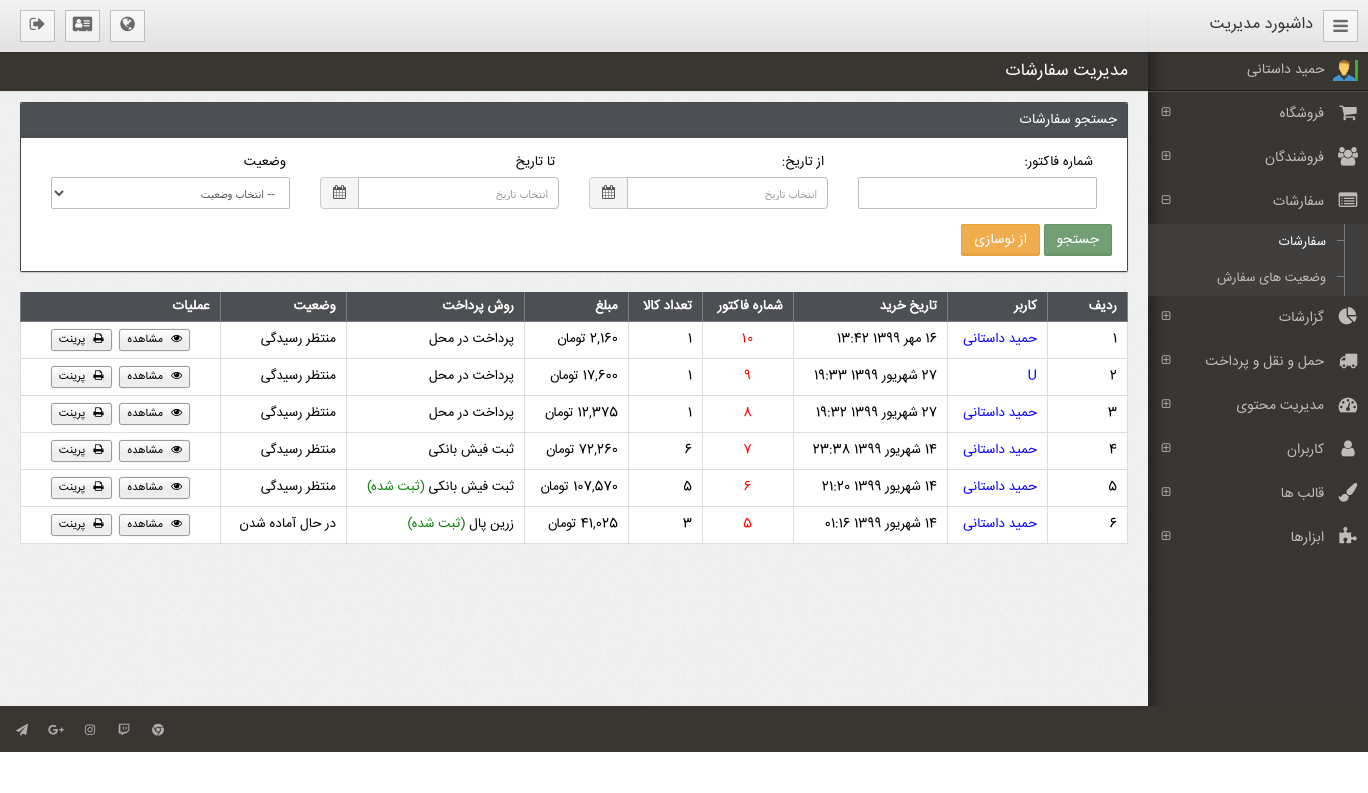The image size is (1368, 793).
Task: Open the Telegram icon in the footer
Action: click(22, 730)
